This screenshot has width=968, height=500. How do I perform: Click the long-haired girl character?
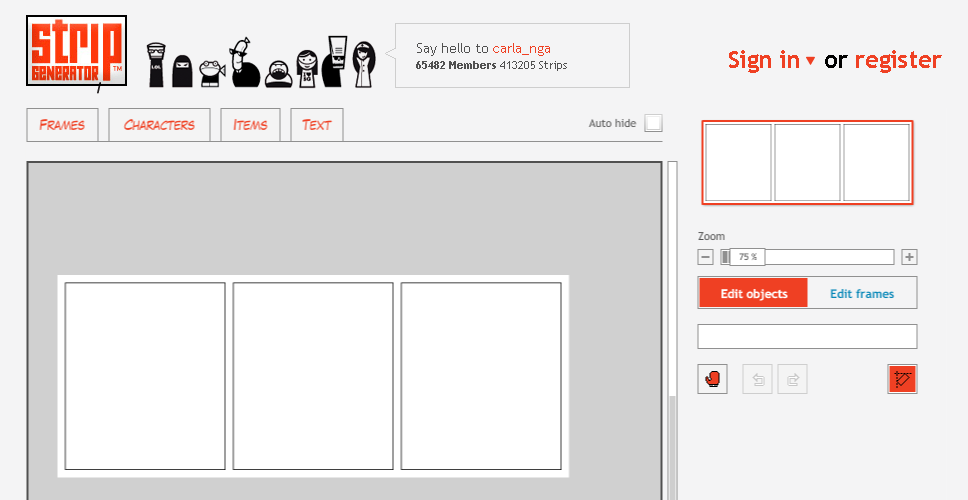(364, 64)
